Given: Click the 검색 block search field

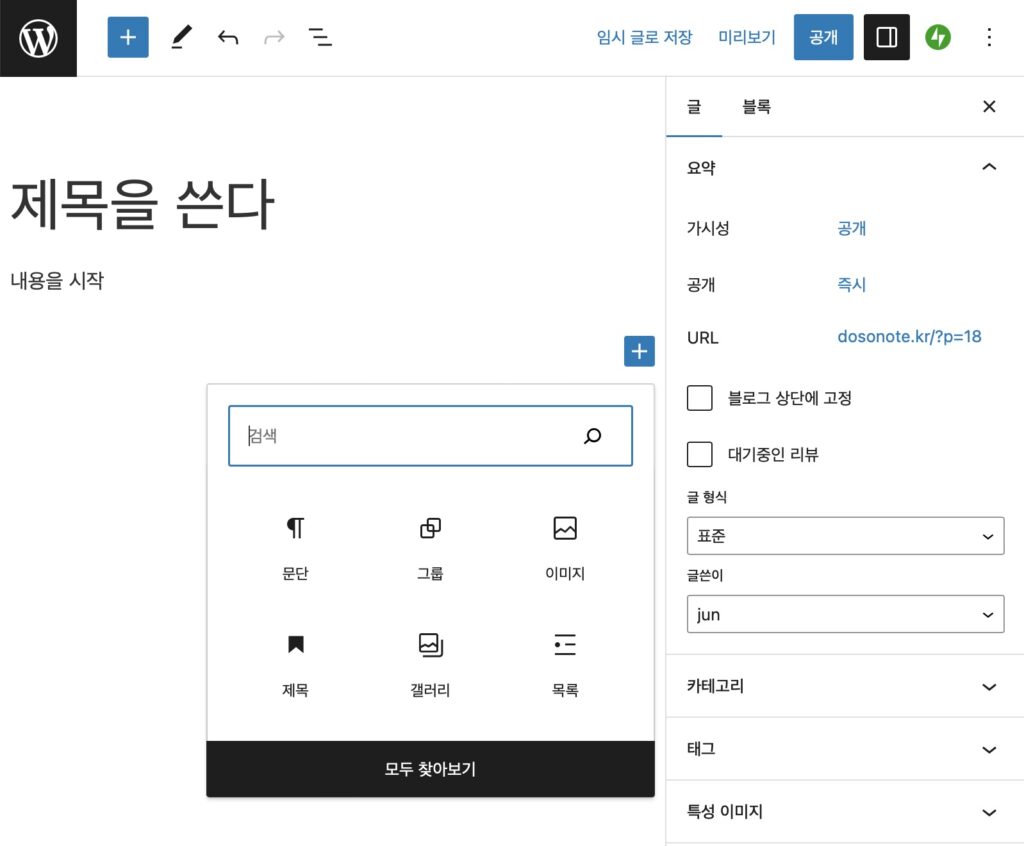Looking at the screenshot, I should click(x=410, y=436).
